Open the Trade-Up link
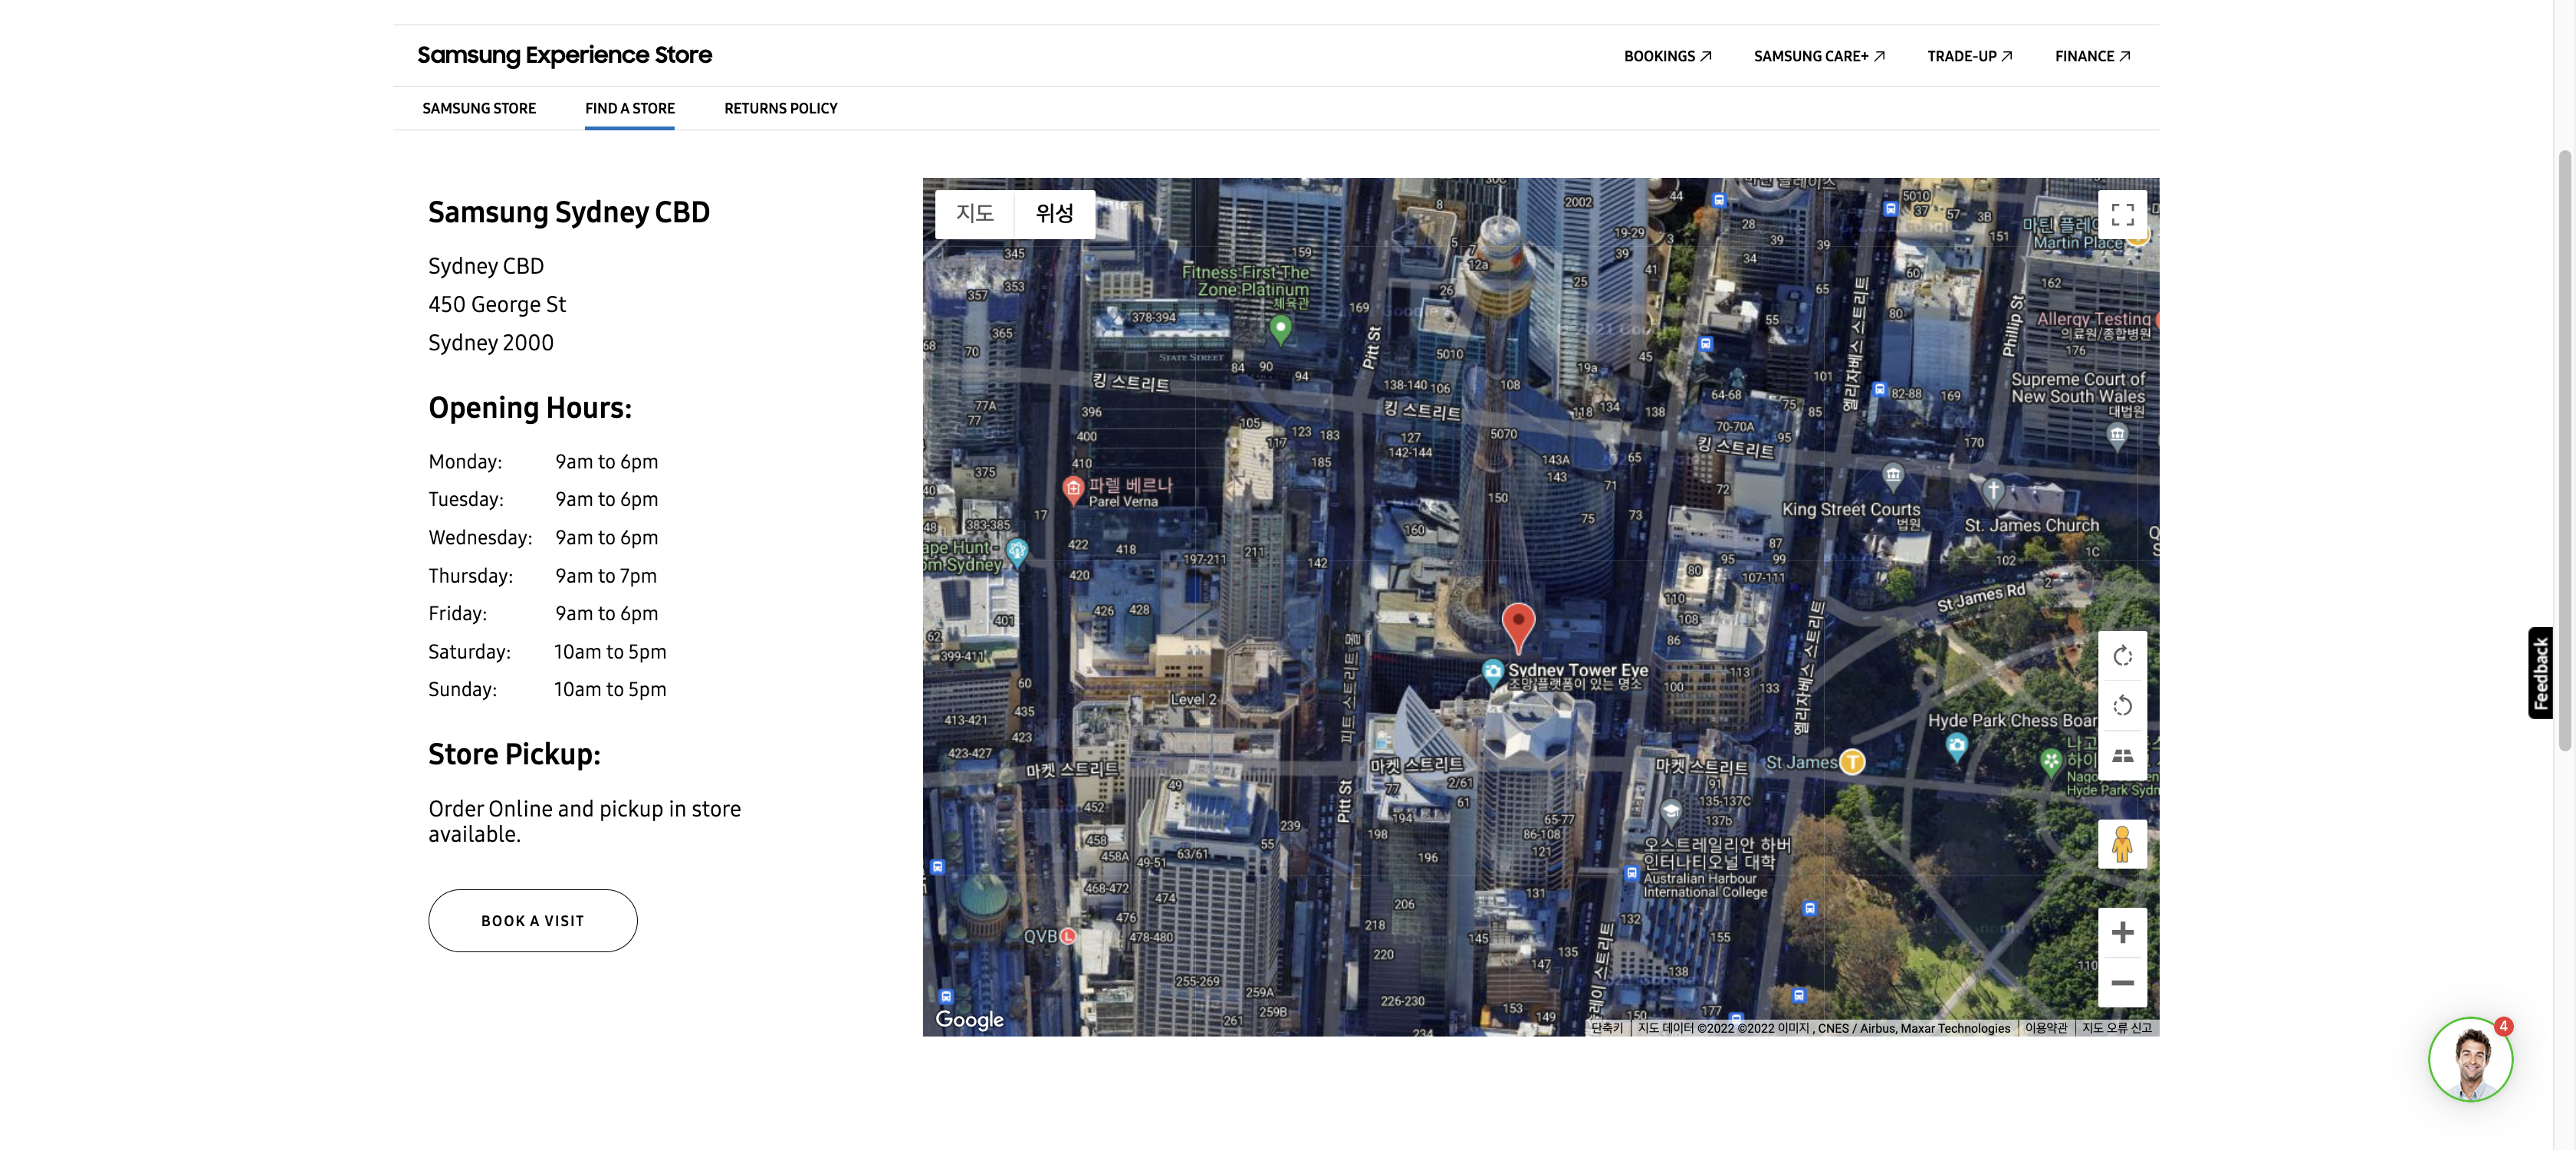Image resolution: width=2576 pixels, height=1150 pixels. 1969,56
